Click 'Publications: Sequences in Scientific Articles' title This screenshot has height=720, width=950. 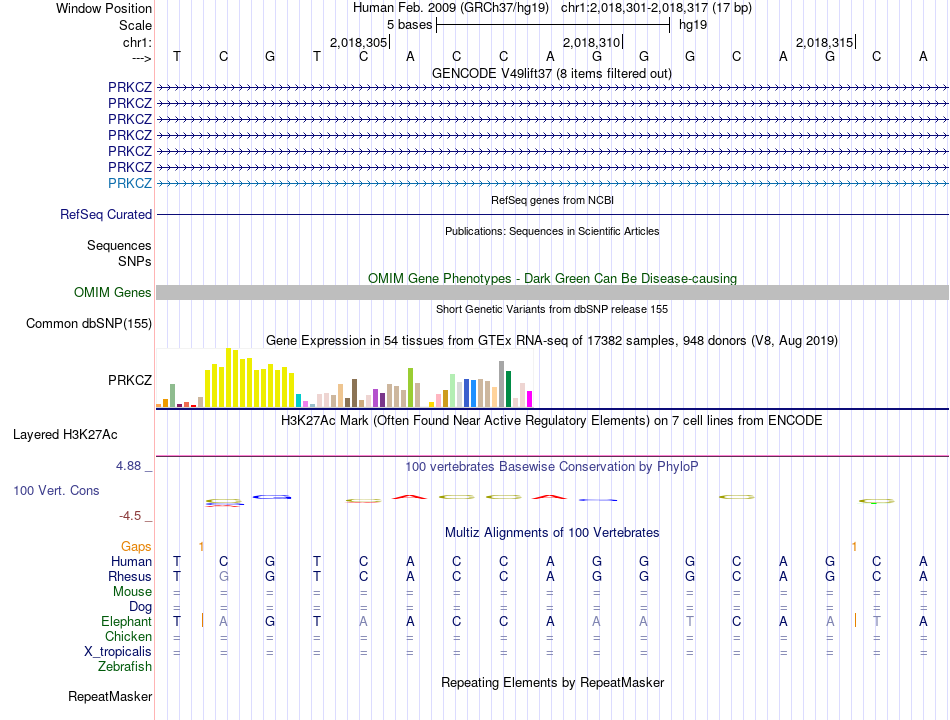(x=552, y=231)
